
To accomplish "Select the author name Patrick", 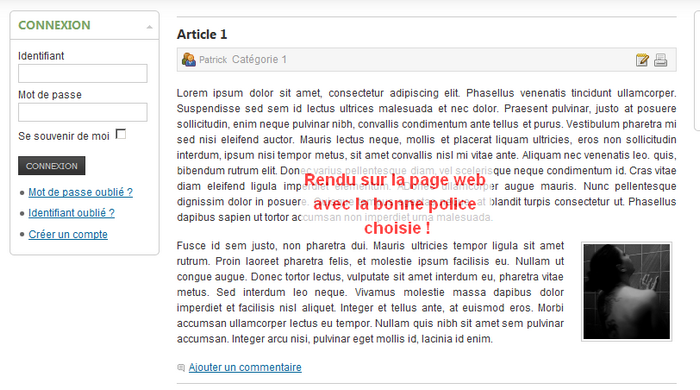I will pos(213,60).
